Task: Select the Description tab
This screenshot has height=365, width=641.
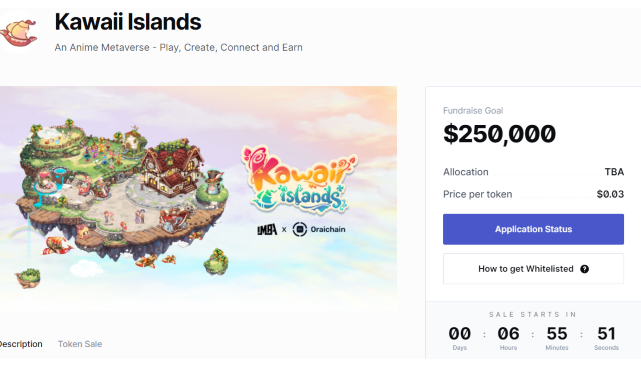Action: (x=21, y=344)
